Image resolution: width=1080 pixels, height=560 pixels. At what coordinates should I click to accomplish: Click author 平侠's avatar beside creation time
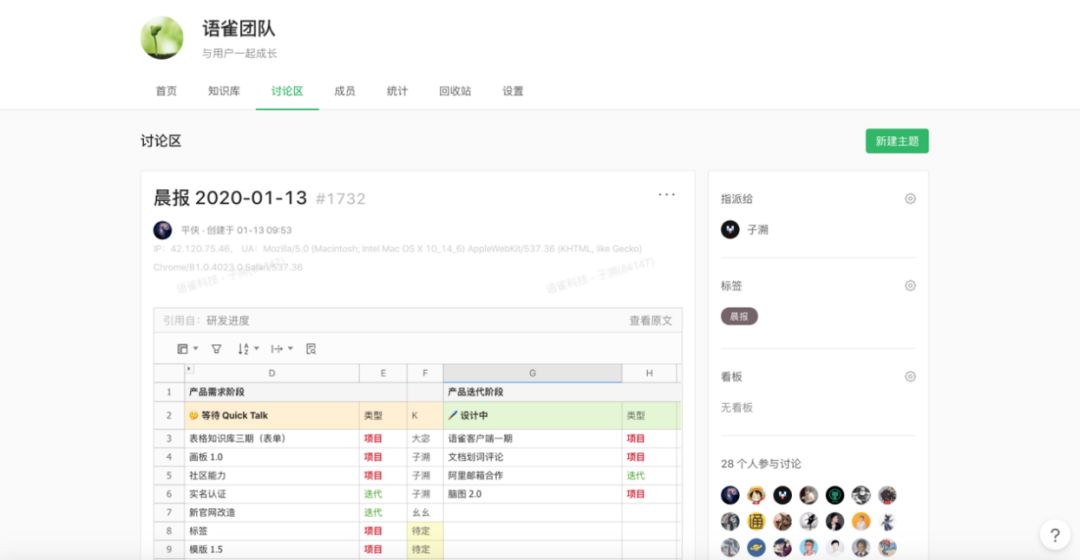coord(163,230)
